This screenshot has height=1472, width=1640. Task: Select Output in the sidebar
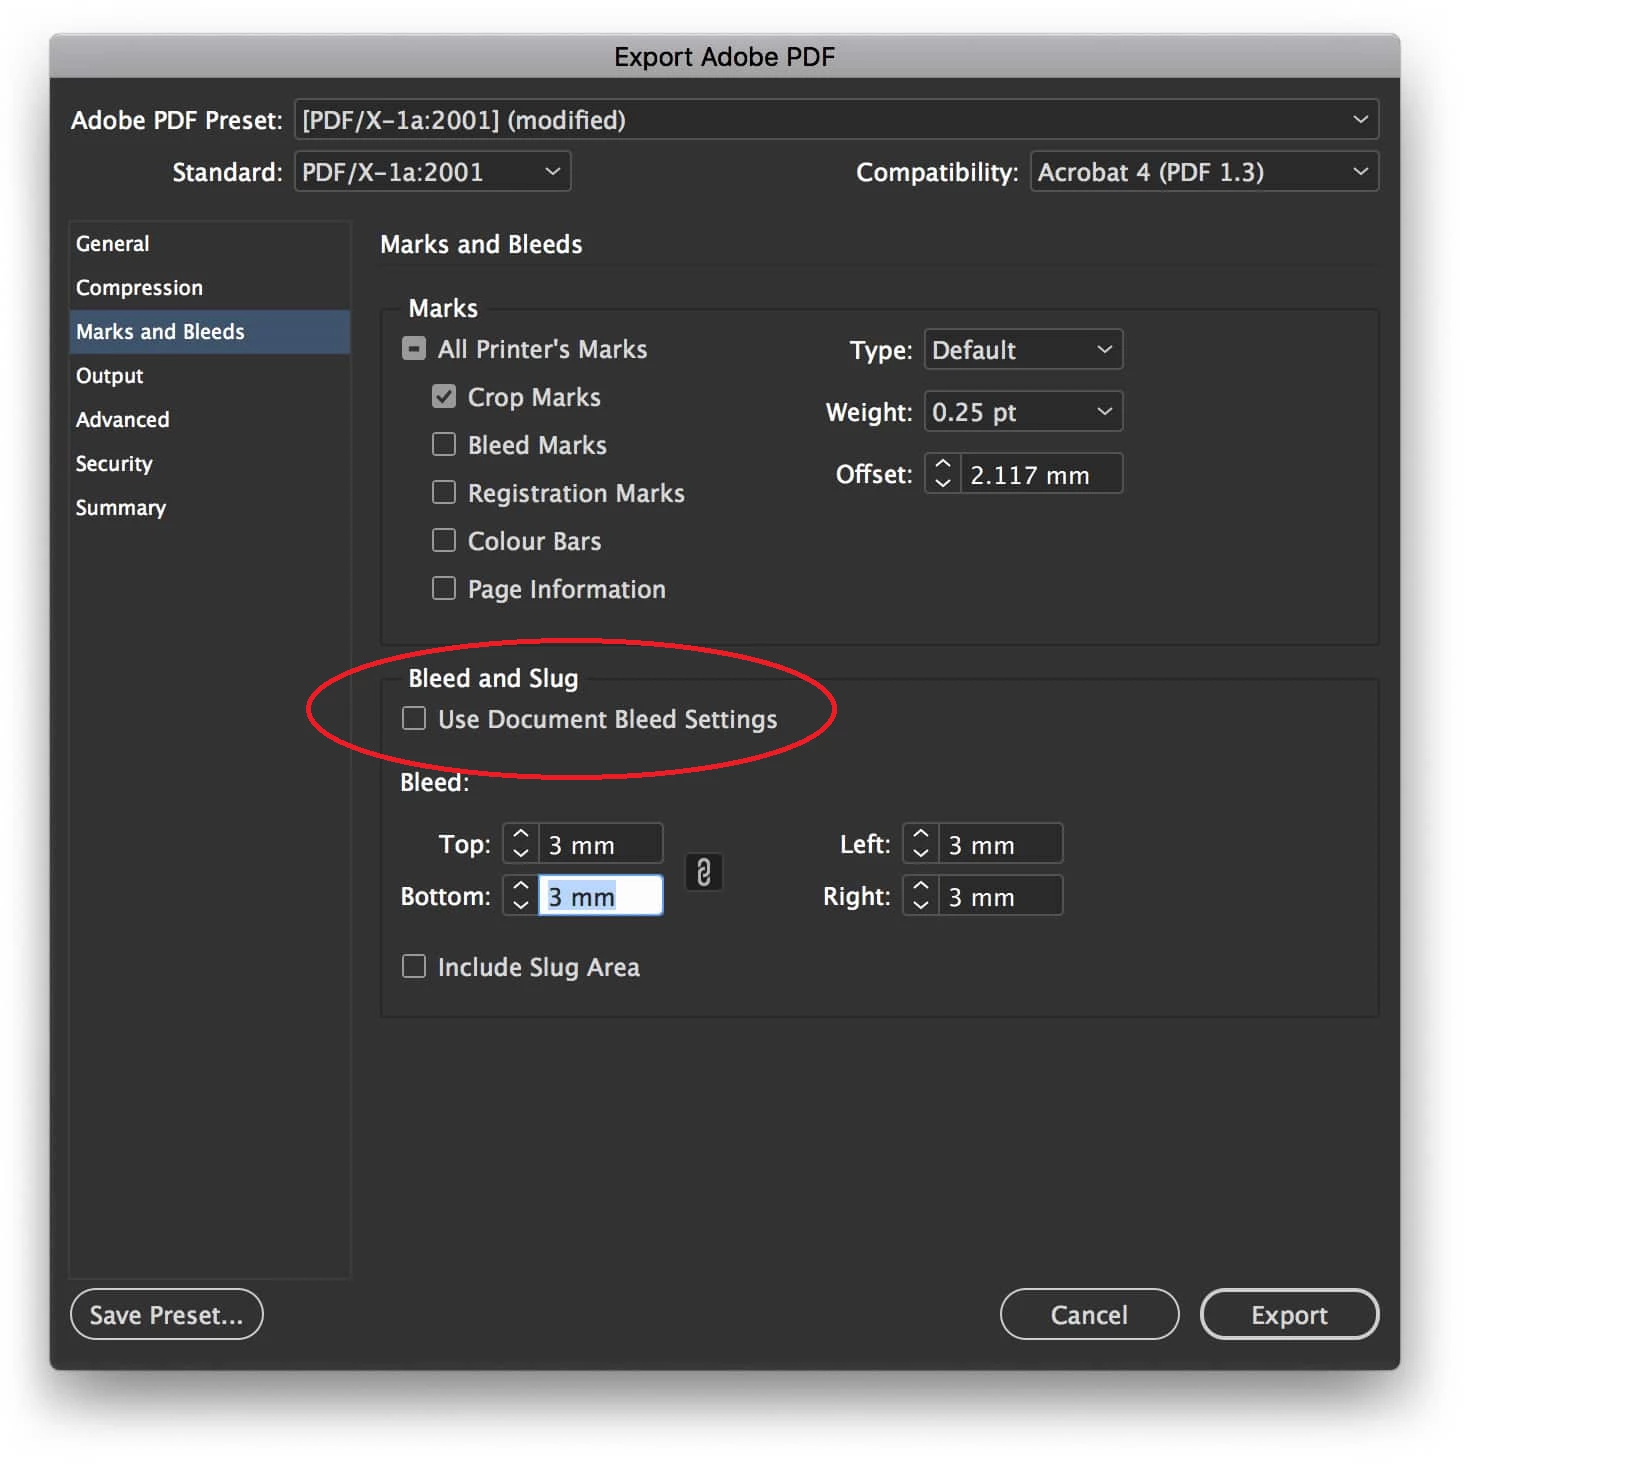pos(210,376)
